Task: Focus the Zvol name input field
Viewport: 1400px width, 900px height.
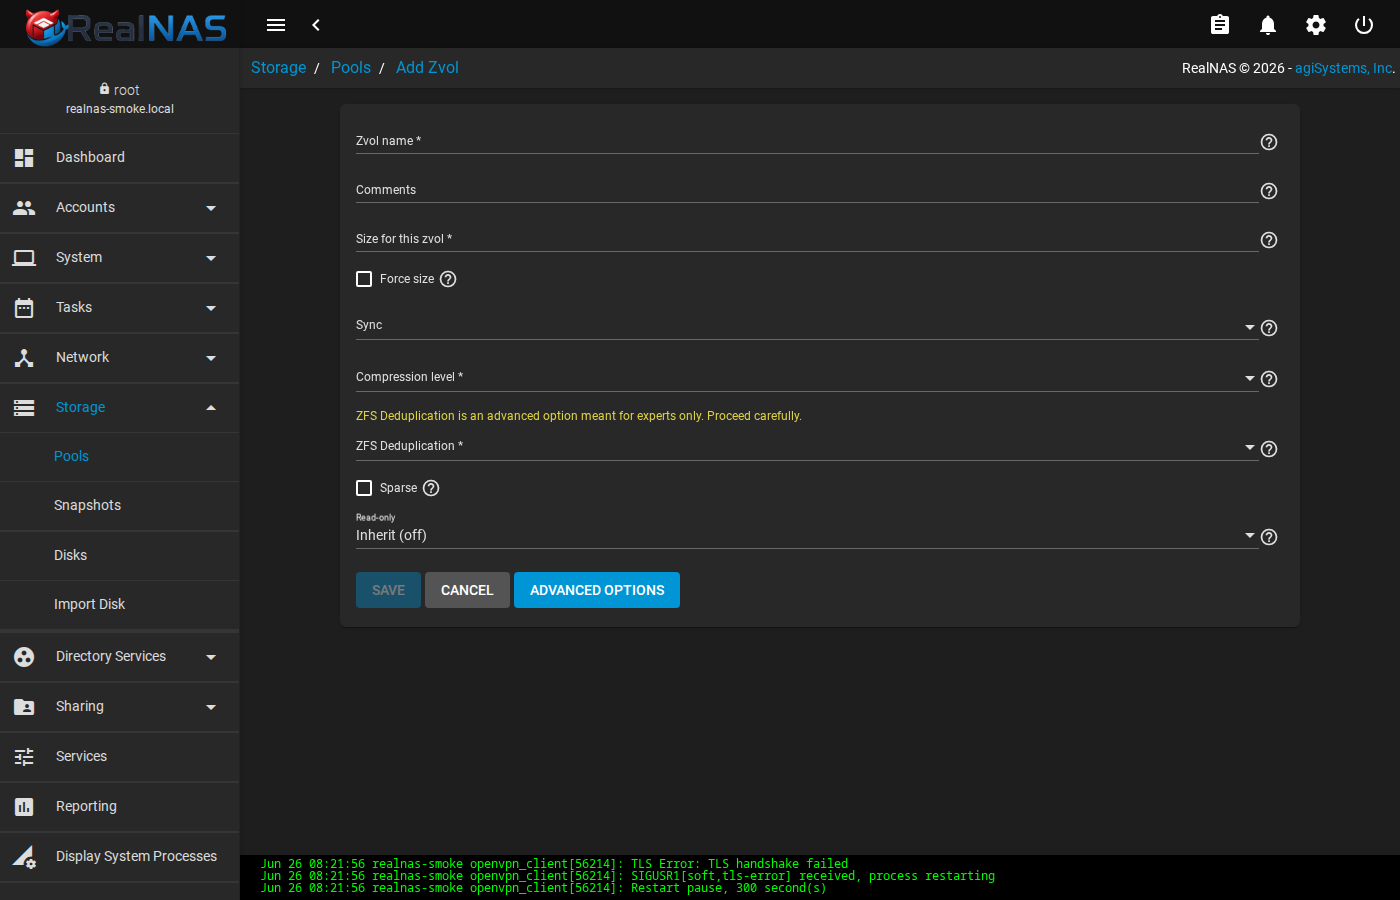Action: coord(806,141)
